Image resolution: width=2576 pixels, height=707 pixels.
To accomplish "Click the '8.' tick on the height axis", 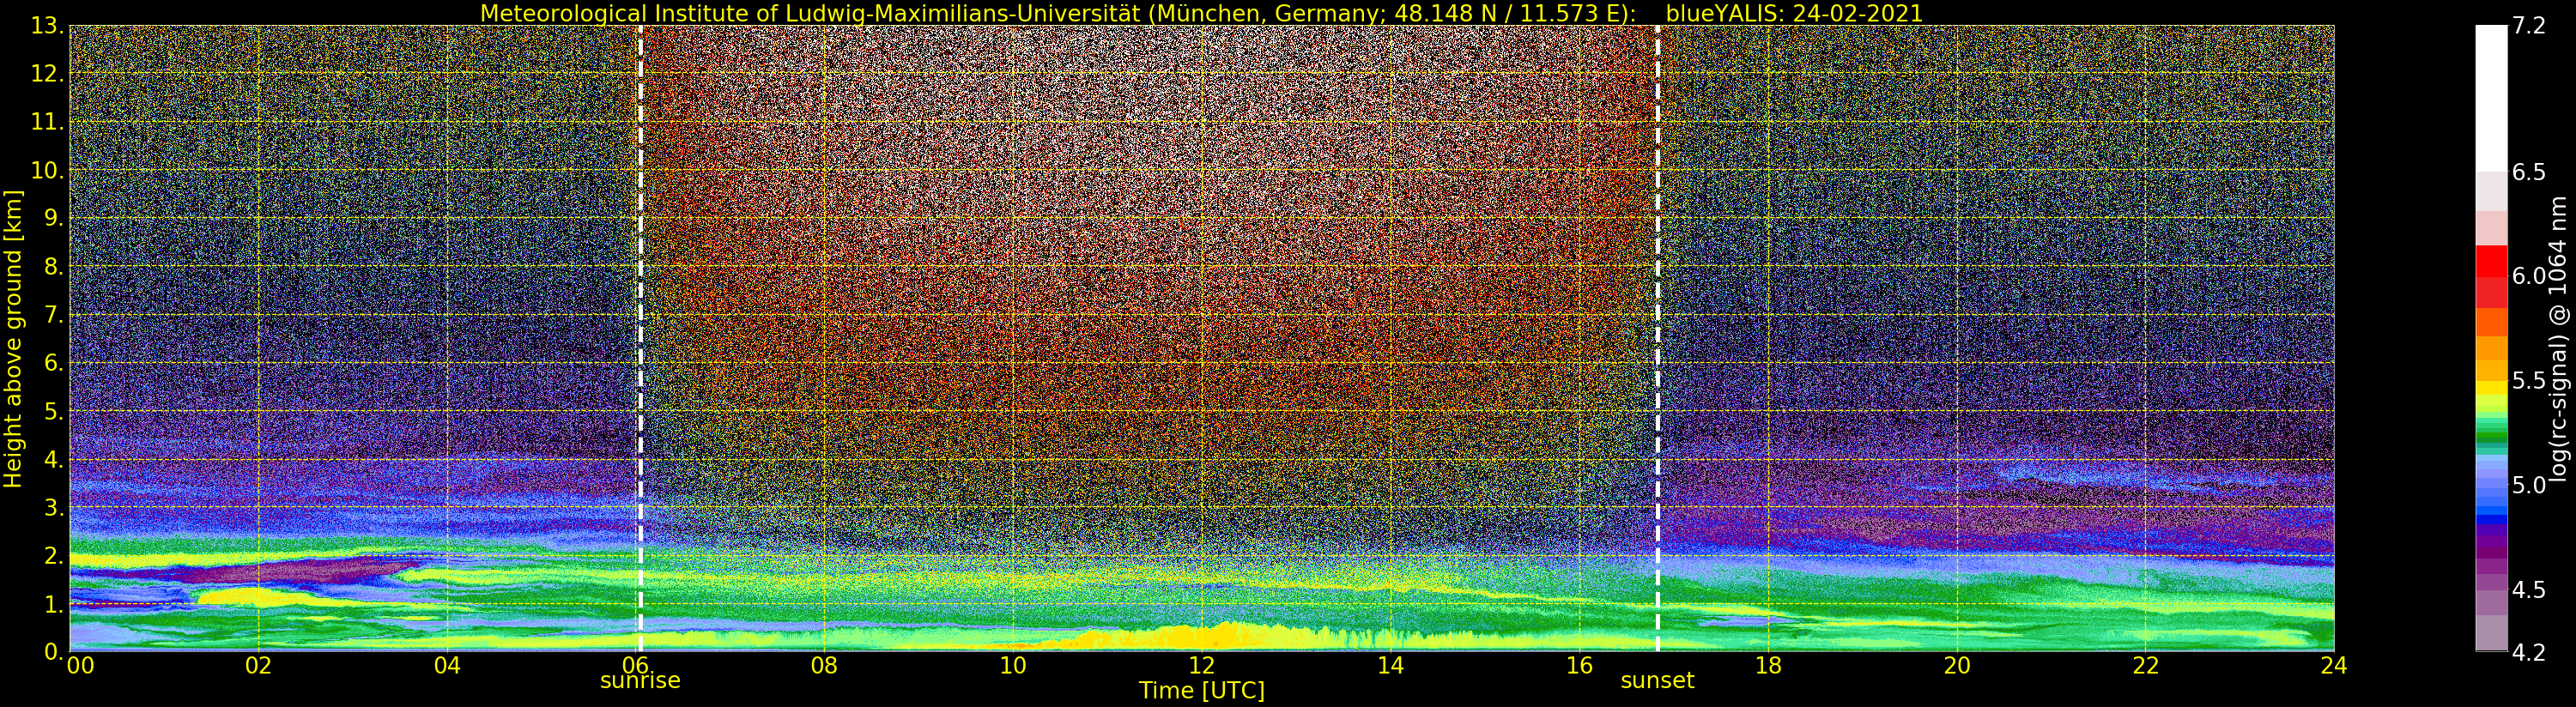I will pos(55,267).
